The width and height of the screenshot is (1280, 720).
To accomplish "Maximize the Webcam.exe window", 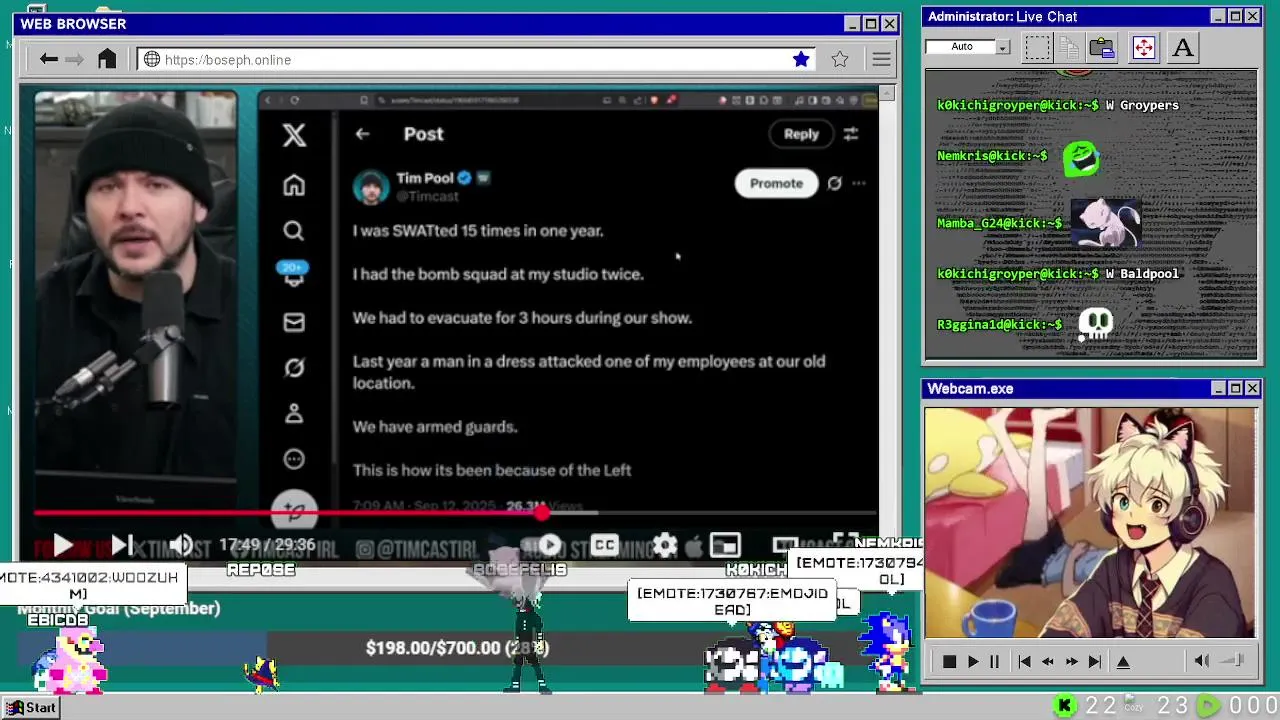I will point(1235,388).
